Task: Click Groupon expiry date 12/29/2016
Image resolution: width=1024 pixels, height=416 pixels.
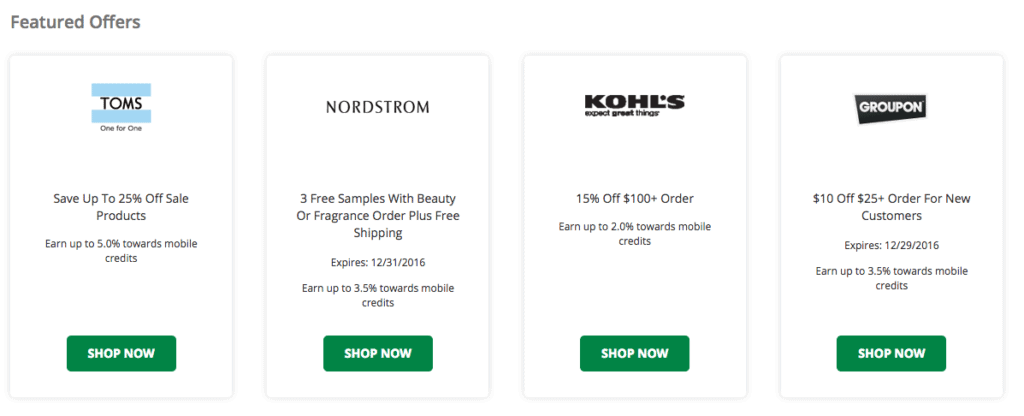Action: (890, 245)
